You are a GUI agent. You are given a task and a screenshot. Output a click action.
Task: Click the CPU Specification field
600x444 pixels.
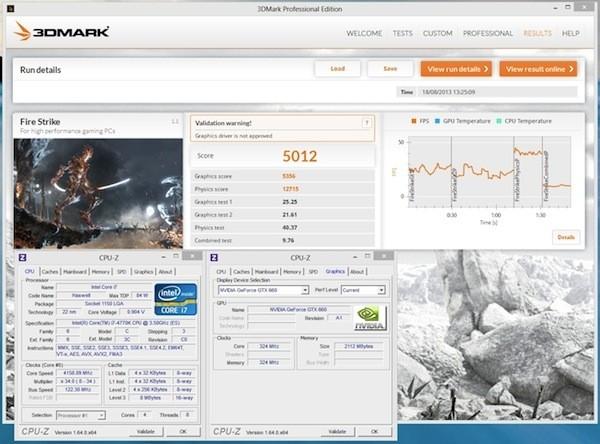(x=126, y=323)
